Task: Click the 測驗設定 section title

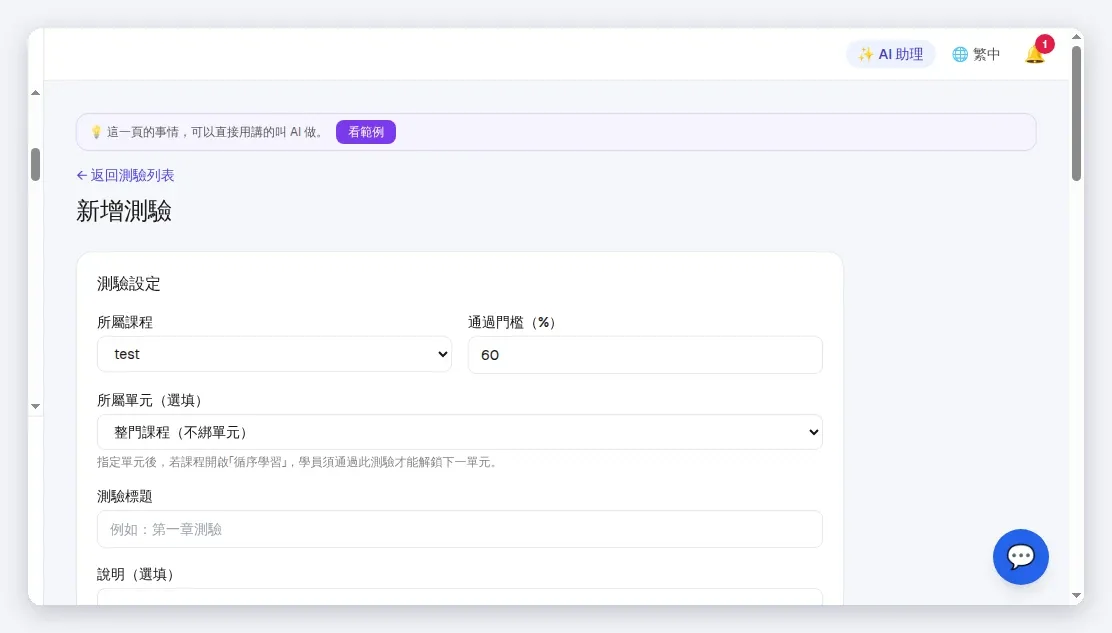Action: pyautogui.click(x=129, y=284)
